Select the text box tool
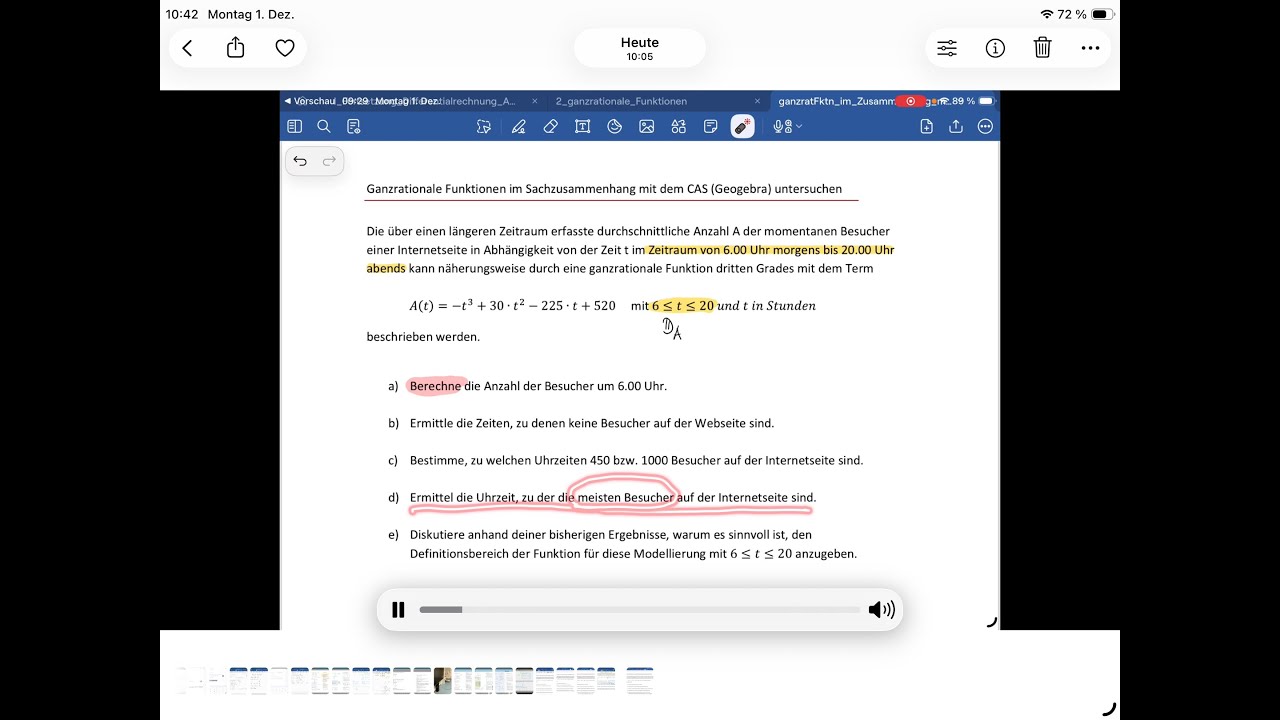This screenshot has height=720, width=1280. point(582,126)
